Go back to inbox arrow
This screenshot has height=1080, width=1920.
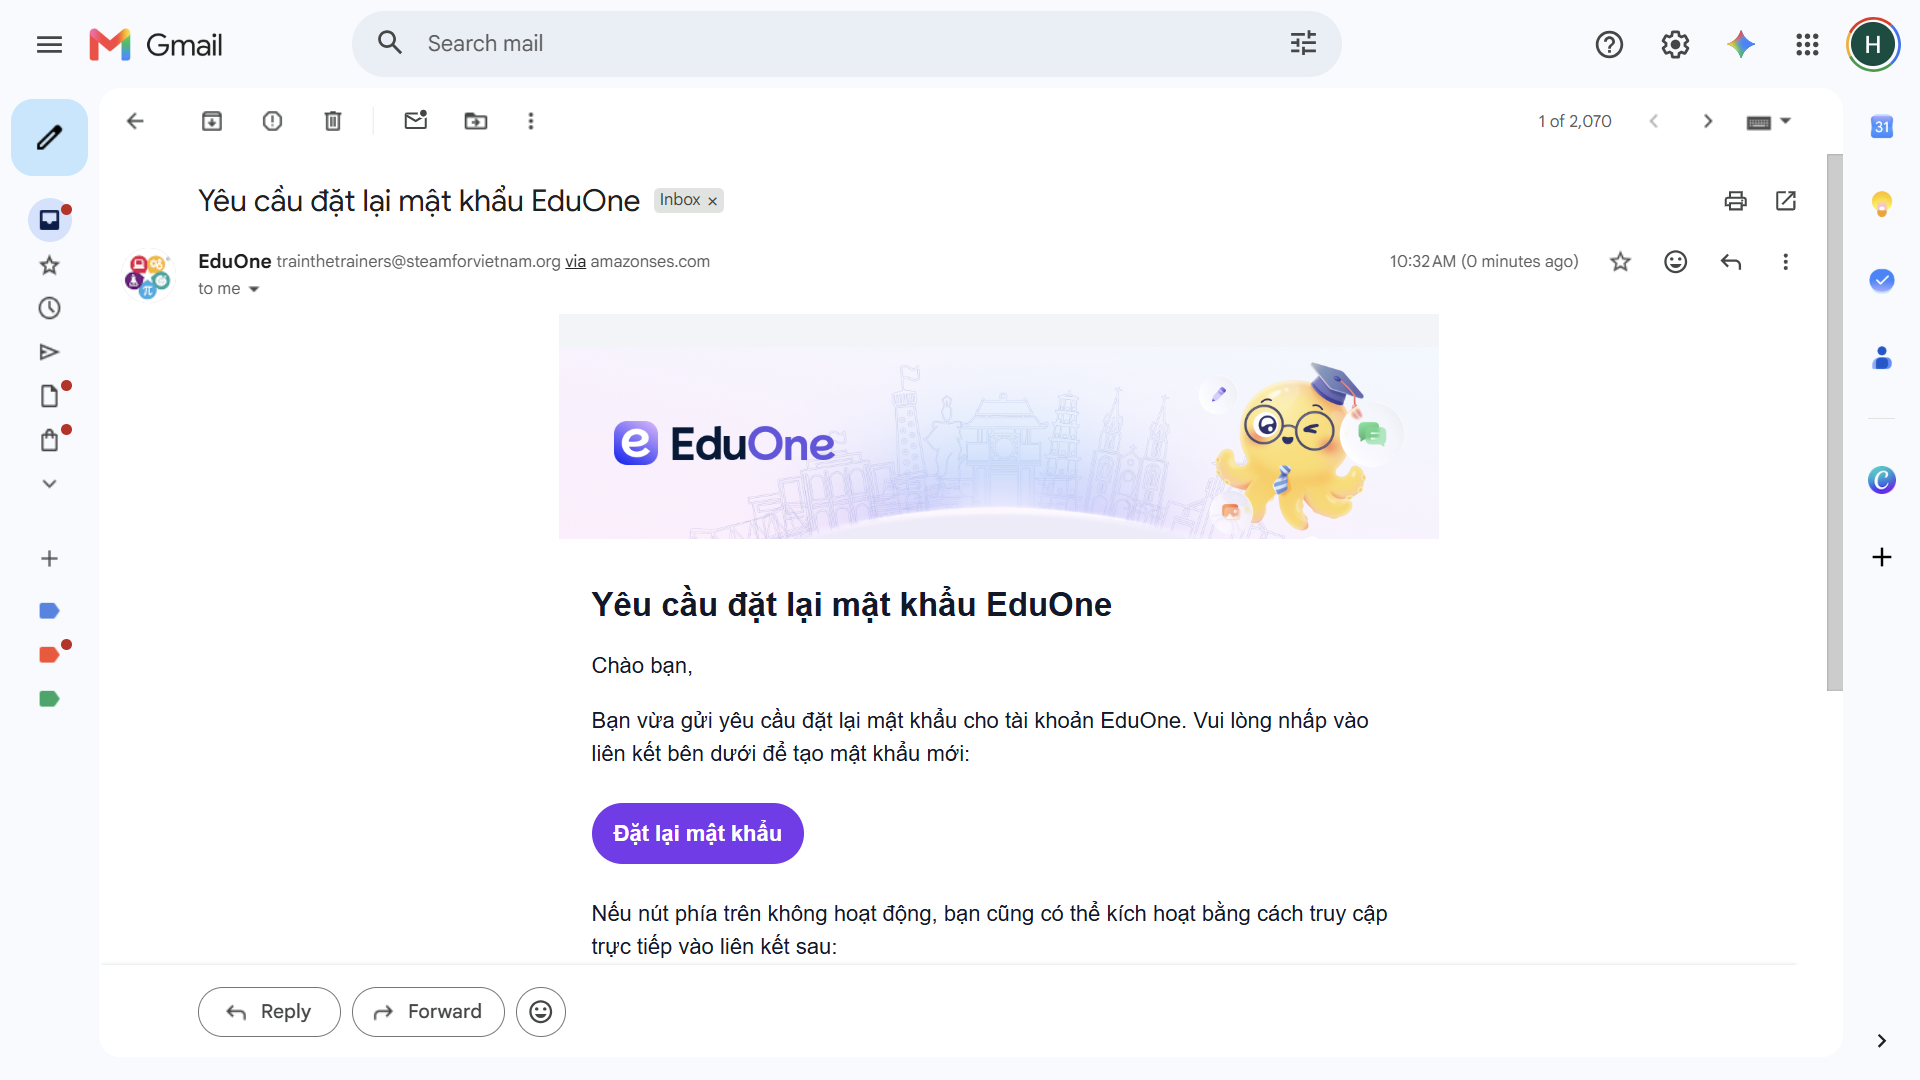click(135, 121)
